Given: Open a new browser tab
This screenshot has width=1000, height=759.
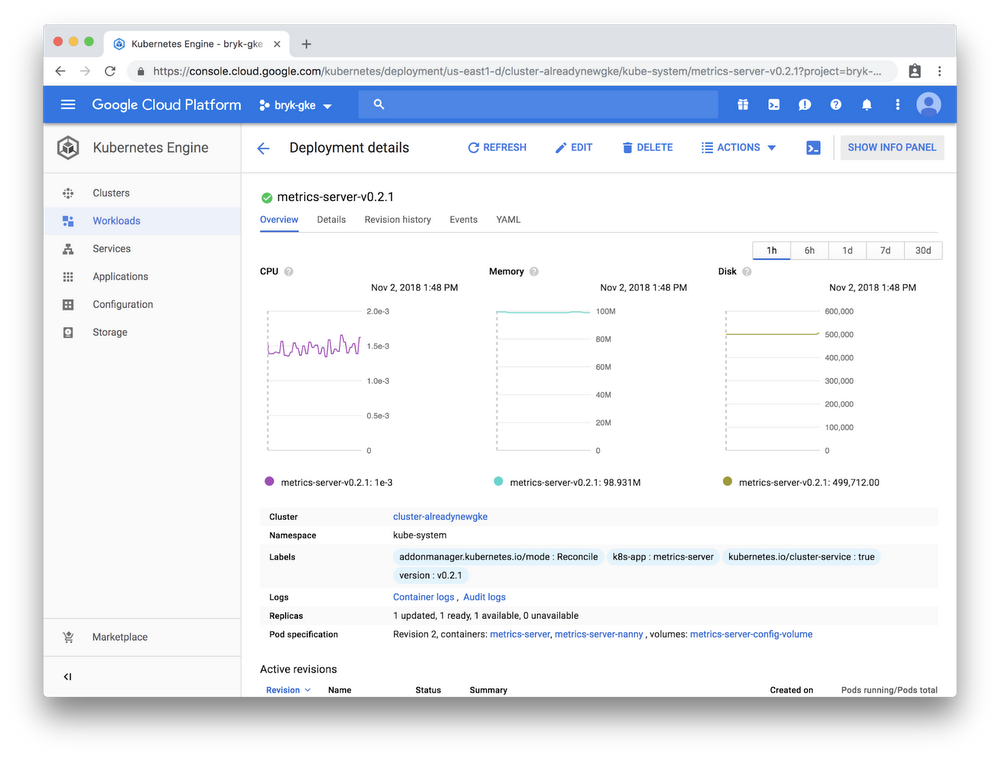Looking at the screenshot, I should click(x=306, y=44).
